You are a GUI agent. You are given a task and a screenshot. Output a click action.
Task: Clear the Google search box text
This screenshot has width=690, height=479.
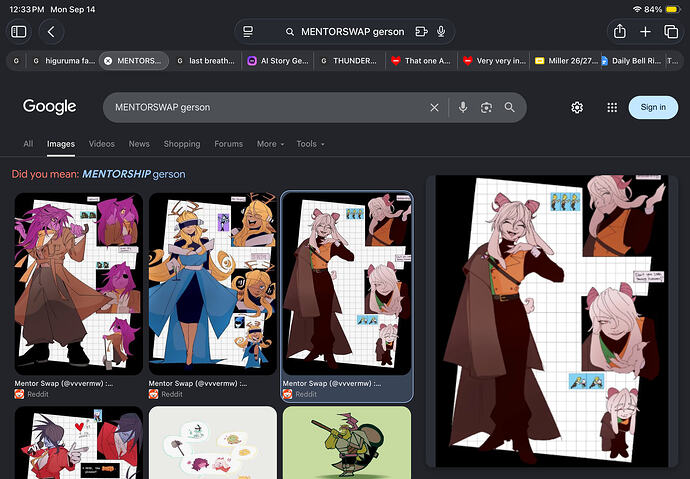pos(434,107)
